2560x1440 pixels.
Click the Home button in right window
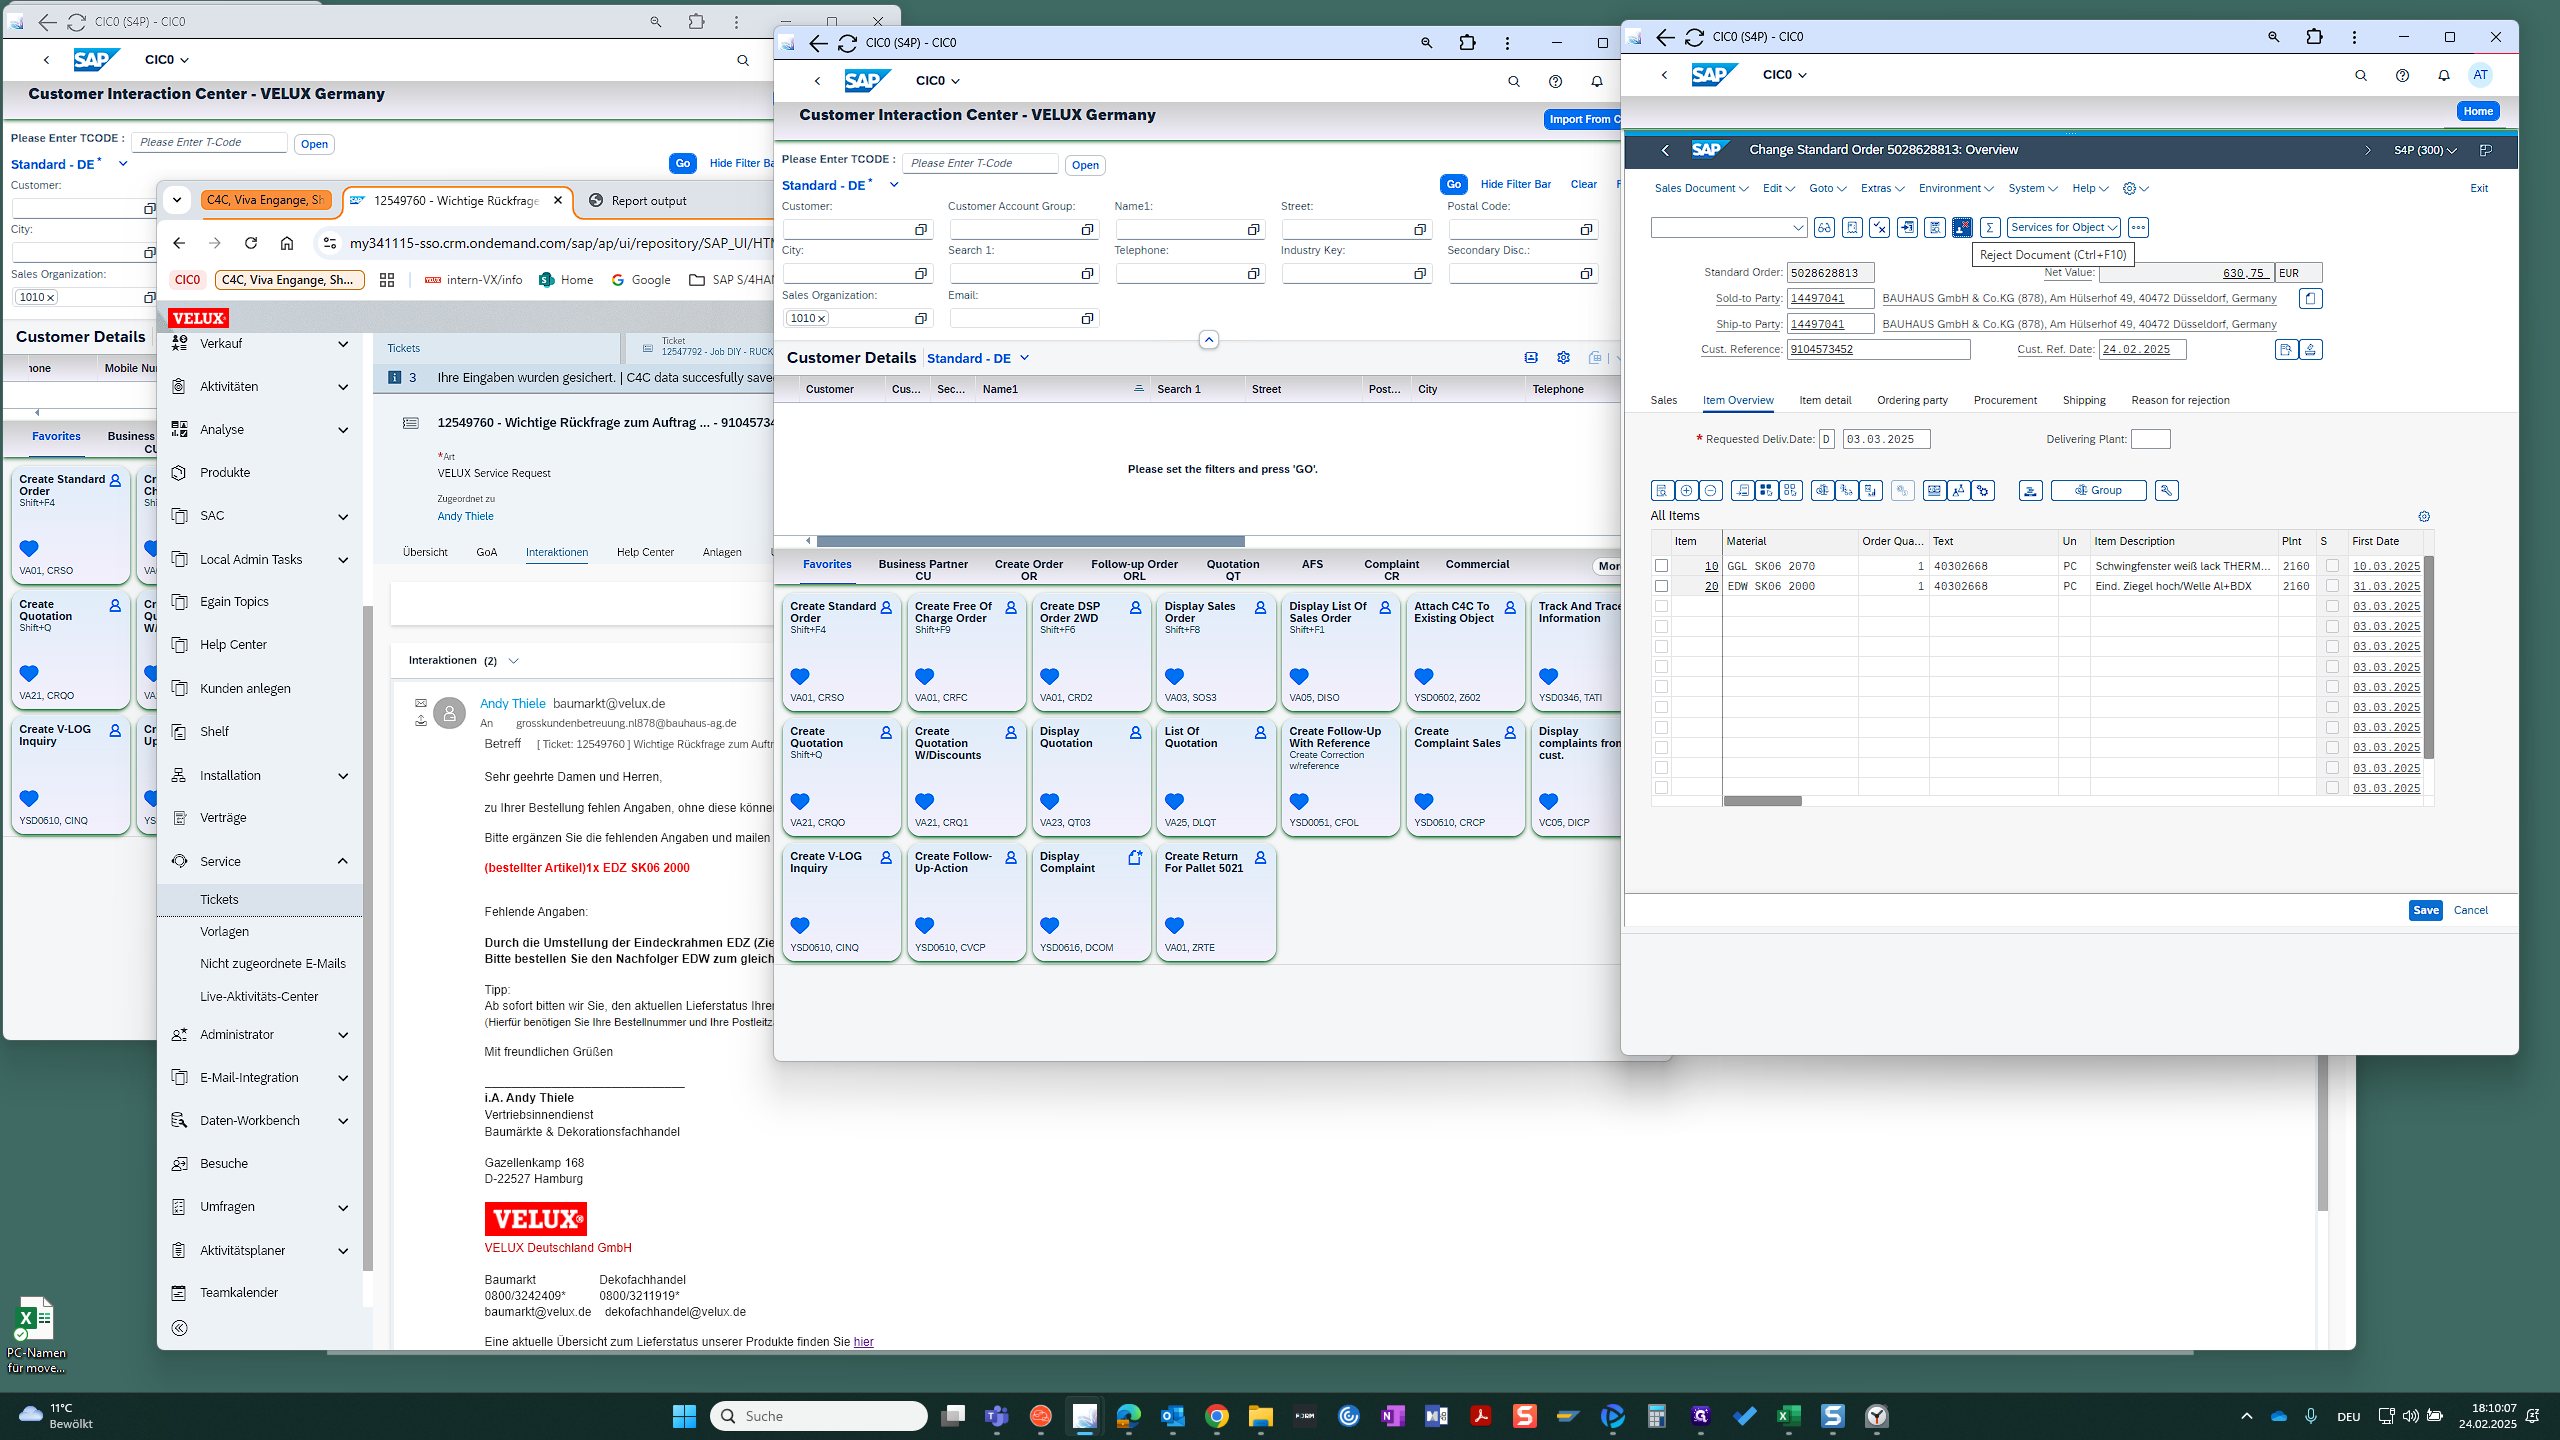[x=2478, y=111]
